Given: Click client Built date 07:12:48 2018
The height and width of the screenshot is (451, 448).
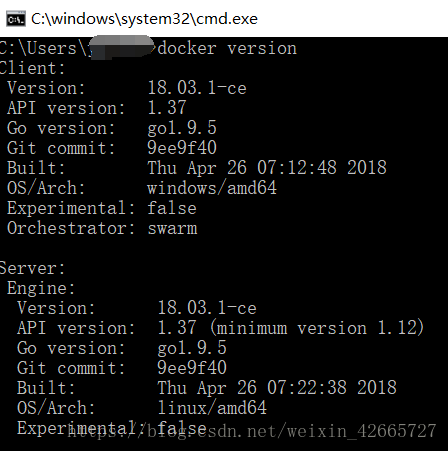Looking at the screenshot, I should [322, 167].
